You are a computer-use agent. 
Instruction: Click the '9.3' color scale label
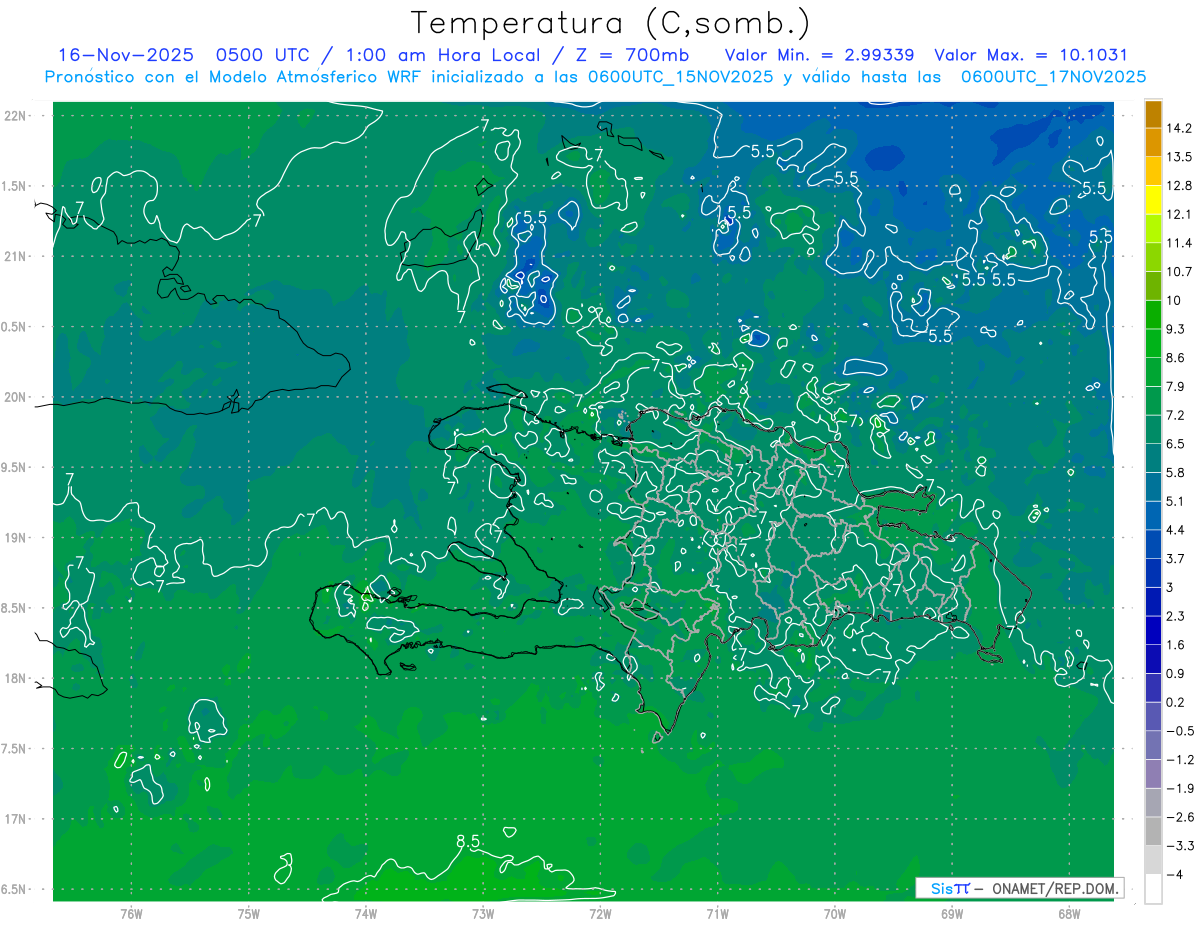[1176, 329]
